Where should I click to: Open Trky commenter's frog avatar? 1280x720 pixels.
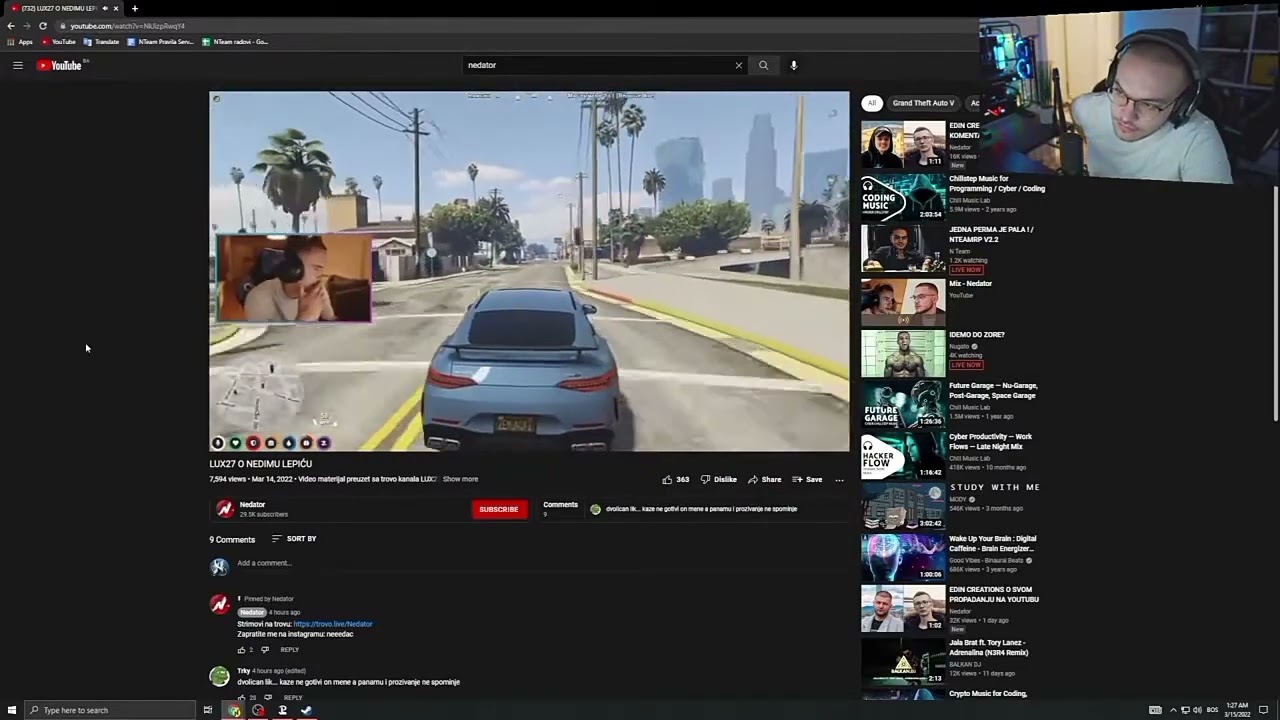tap(219, 677)
